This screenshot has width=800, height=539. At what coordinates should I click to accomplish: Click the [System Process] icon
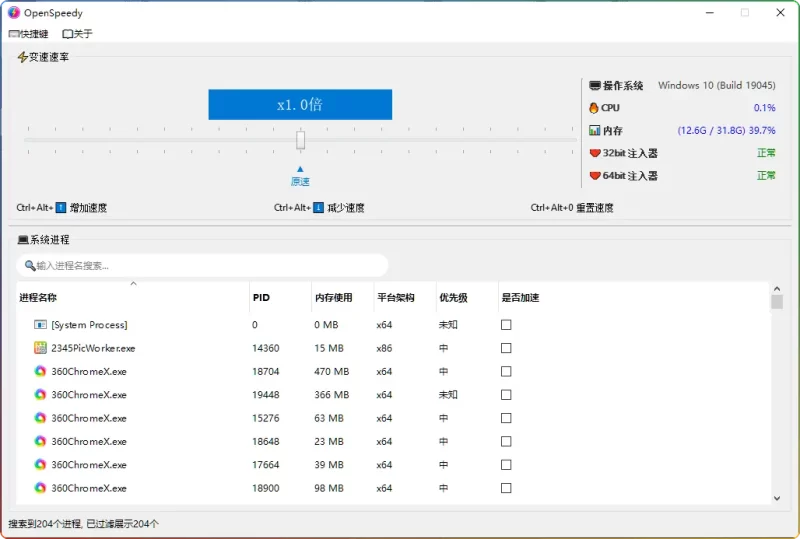click(40, 325)
